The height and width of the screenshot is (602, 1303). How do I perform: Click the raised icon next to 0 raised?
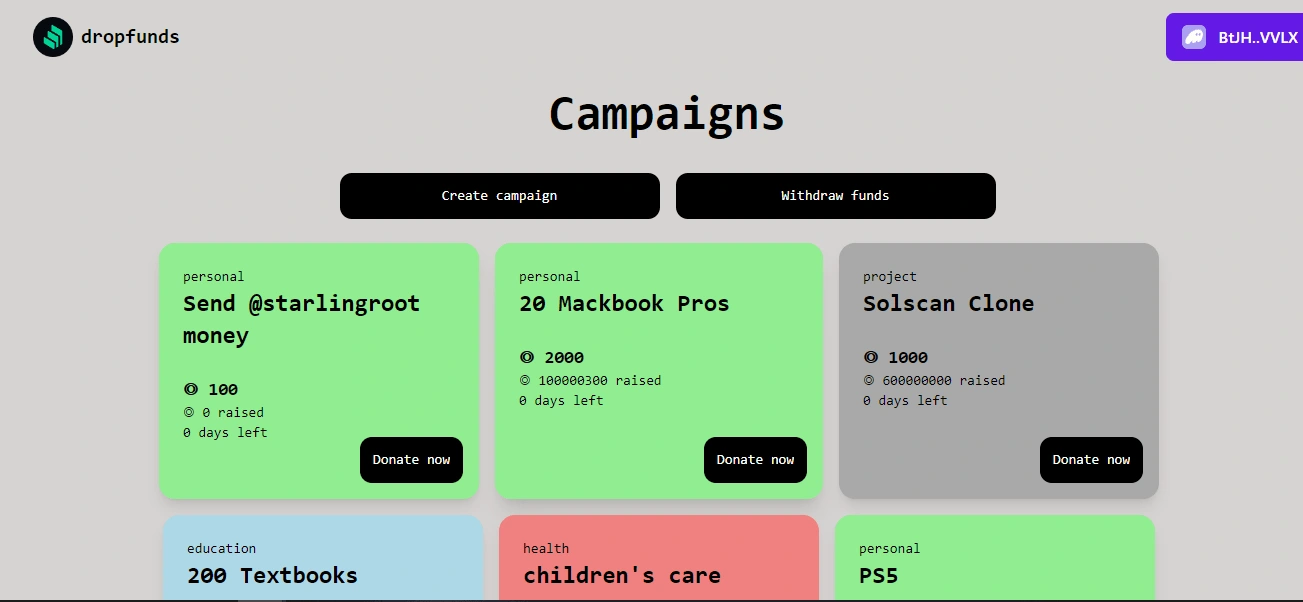click(188, 412)
